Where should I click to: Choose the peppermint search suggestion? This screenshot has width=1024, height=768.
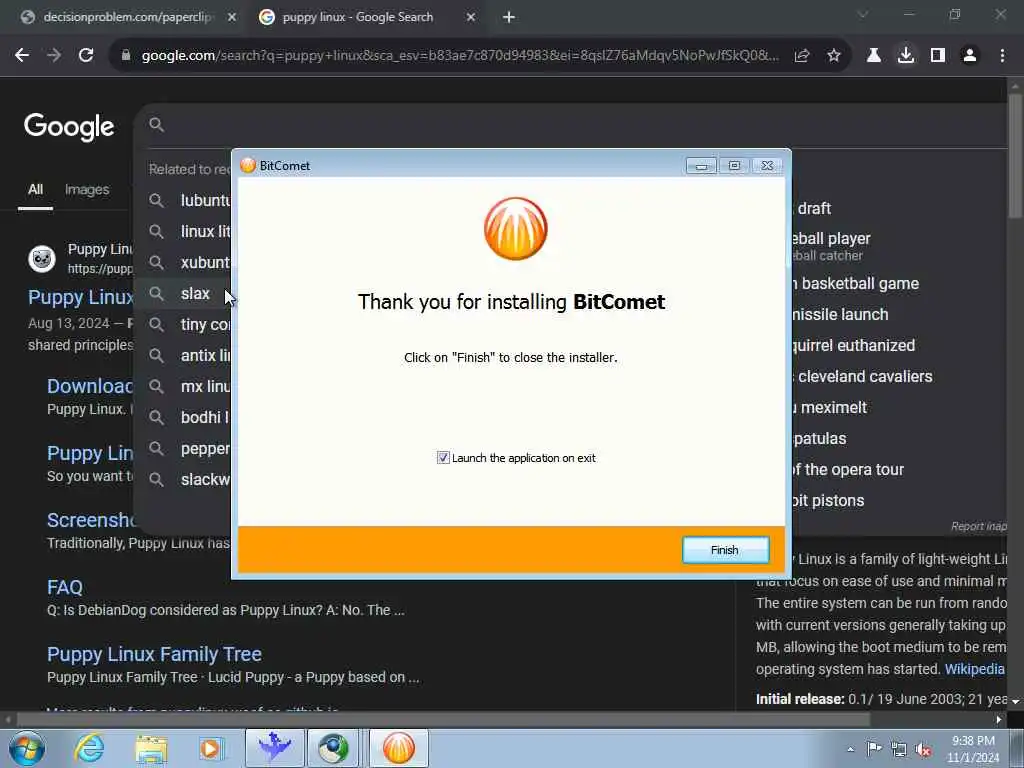(x=183, y=449)
